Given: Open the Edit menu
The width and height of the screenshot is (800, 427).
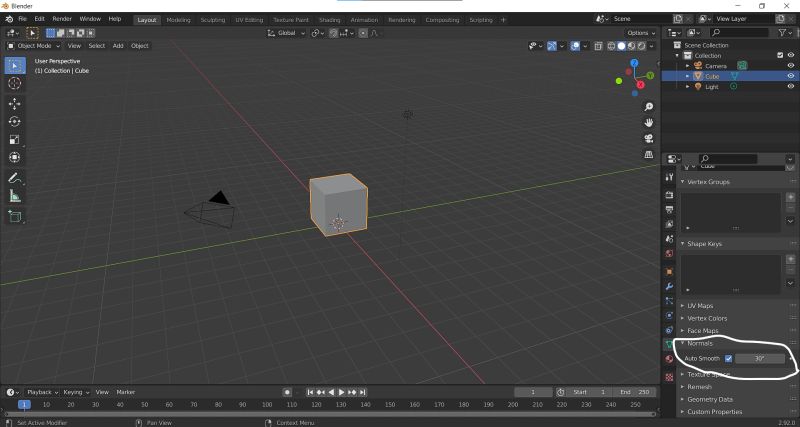Looking at the screenshot, I should (x=39, y=19).
